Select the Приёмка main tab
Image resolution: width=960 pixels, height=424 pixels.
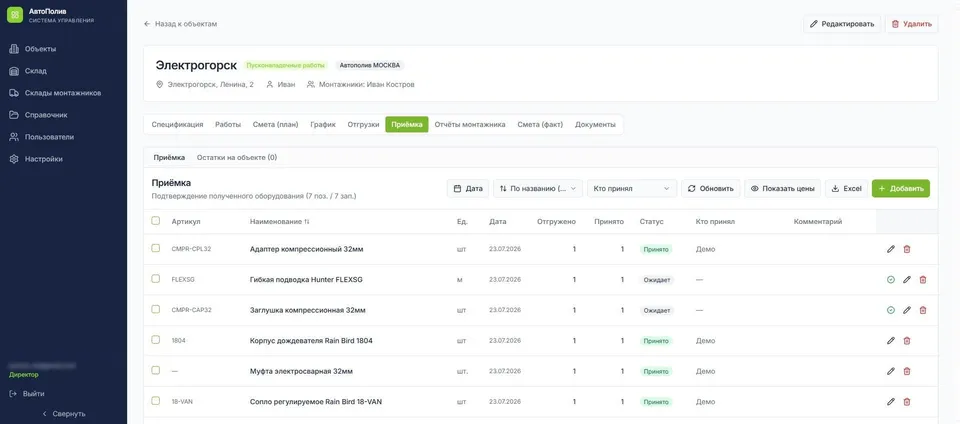[407, 124]
